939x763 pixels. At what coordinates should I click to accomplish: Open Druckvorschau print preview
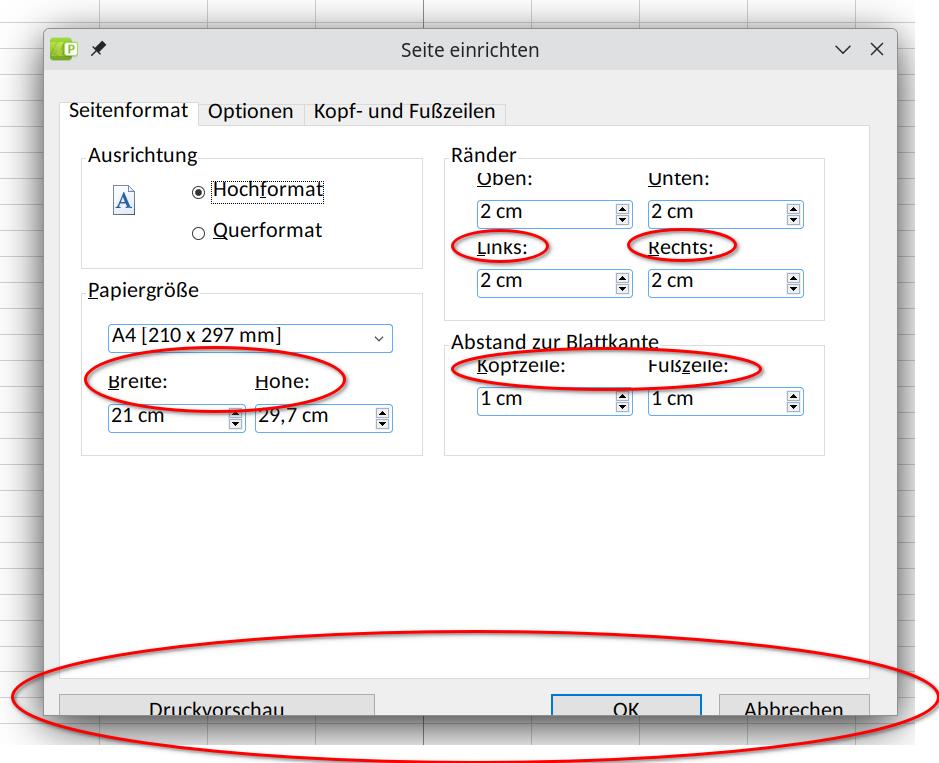(216, 706)
